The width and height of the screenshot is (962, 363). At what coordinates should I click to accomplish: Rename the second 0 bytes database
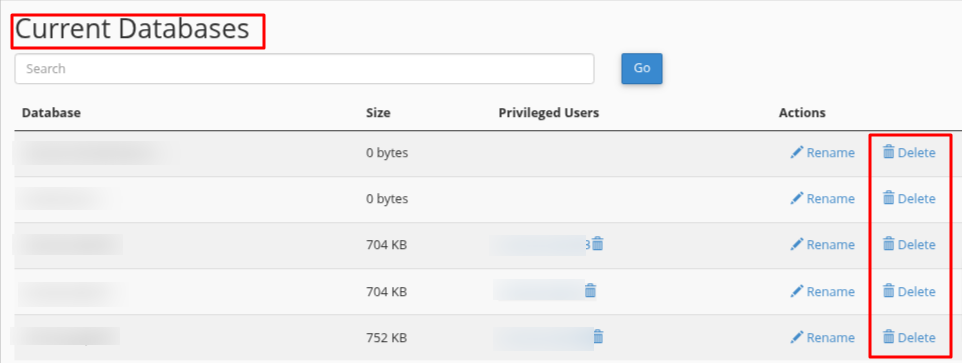[823, 199]
